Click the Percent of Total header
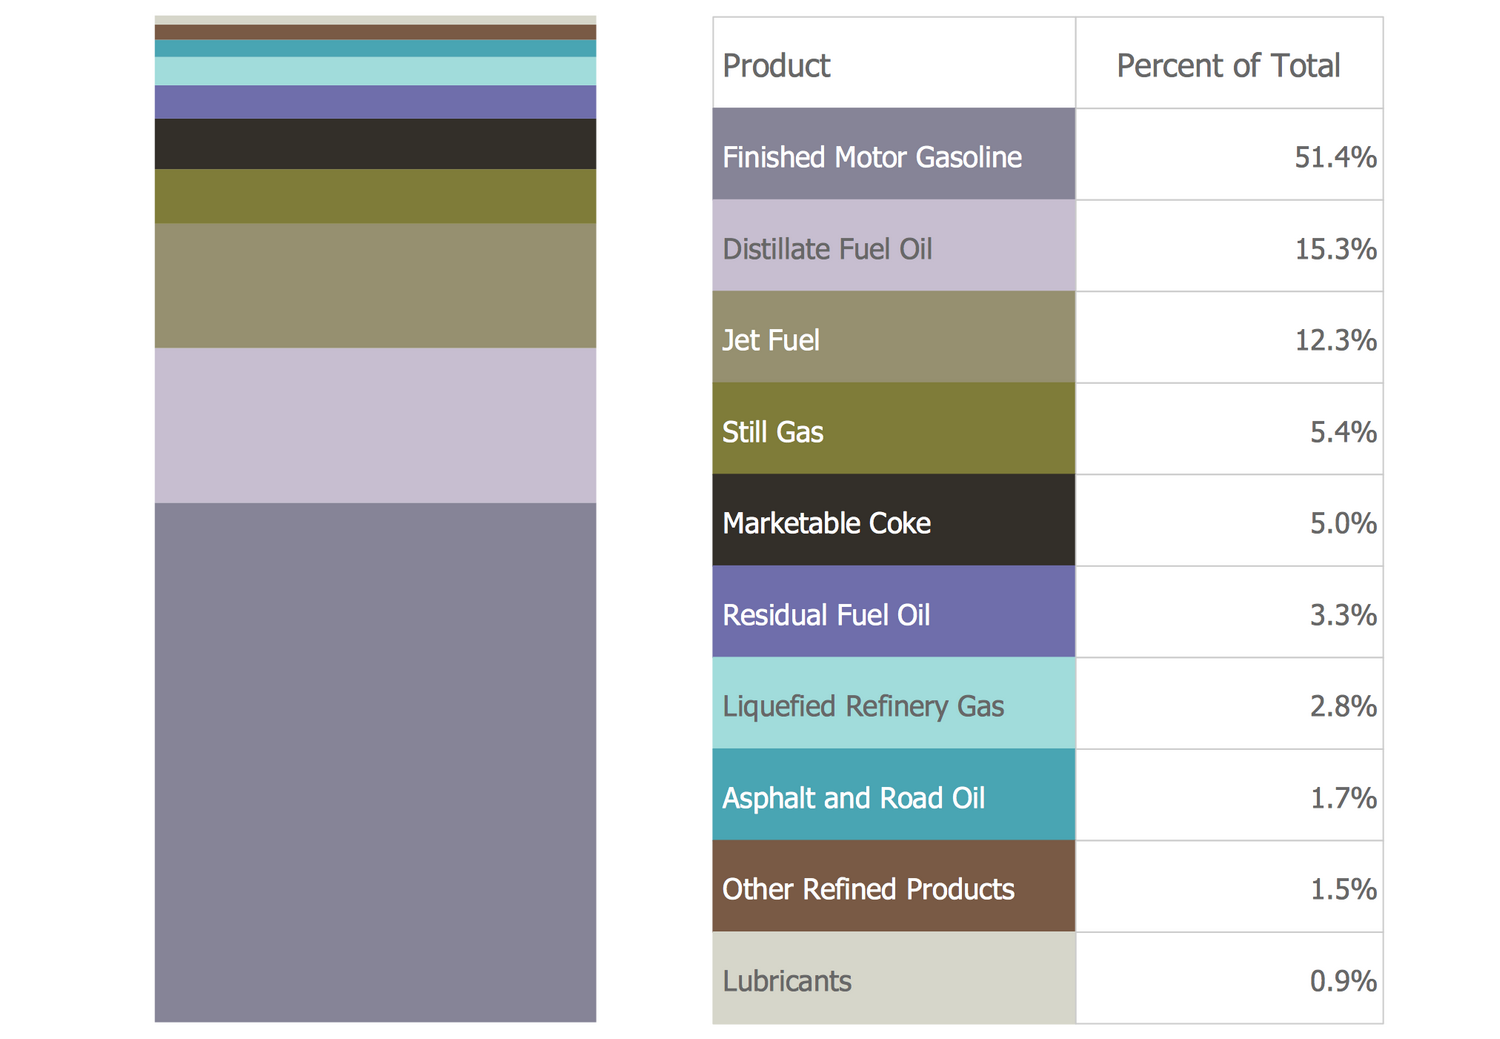Viewport: 1500px width, 1039px height. coord(1228,64)
